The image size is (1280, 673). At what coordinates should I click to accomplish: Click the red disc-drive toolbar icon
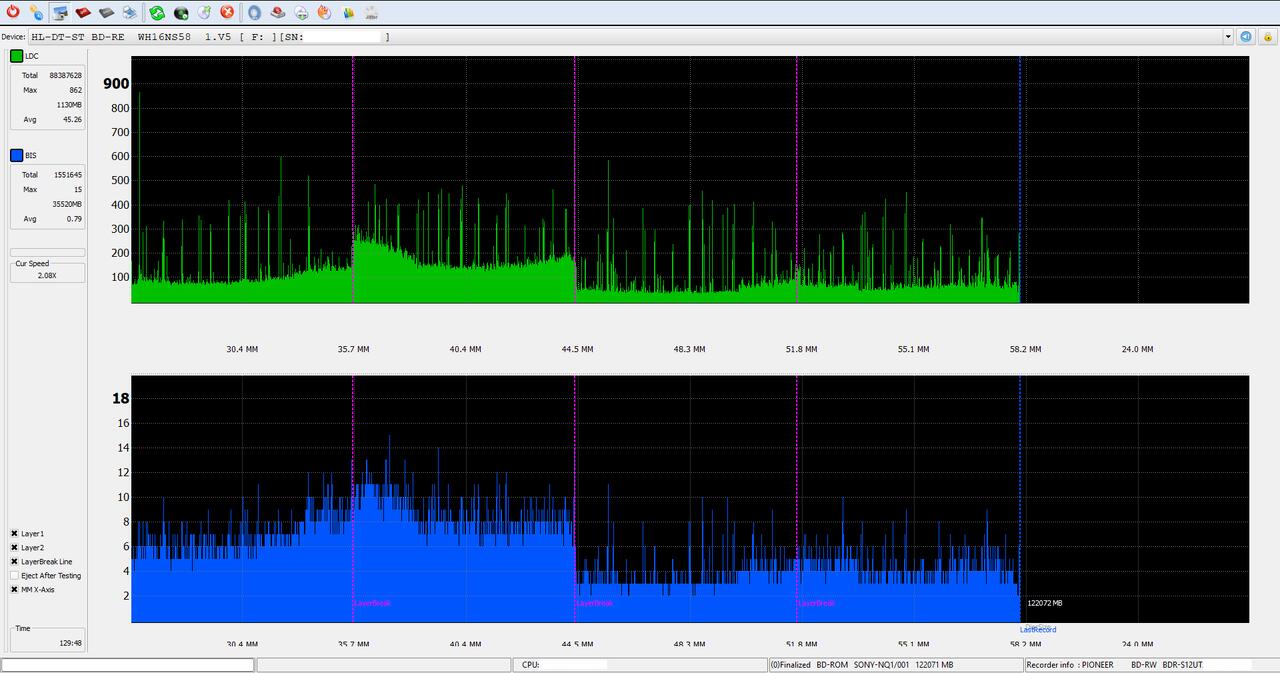tap(83, 12)
